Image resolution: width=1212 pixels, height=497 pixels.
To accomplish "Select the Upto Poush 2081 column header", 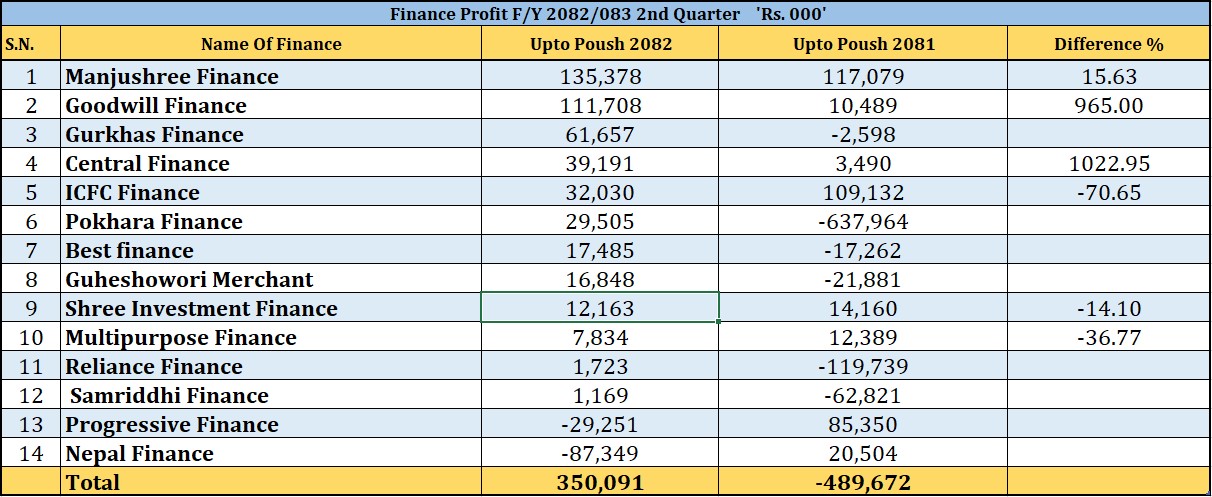I will click(862, 44).
